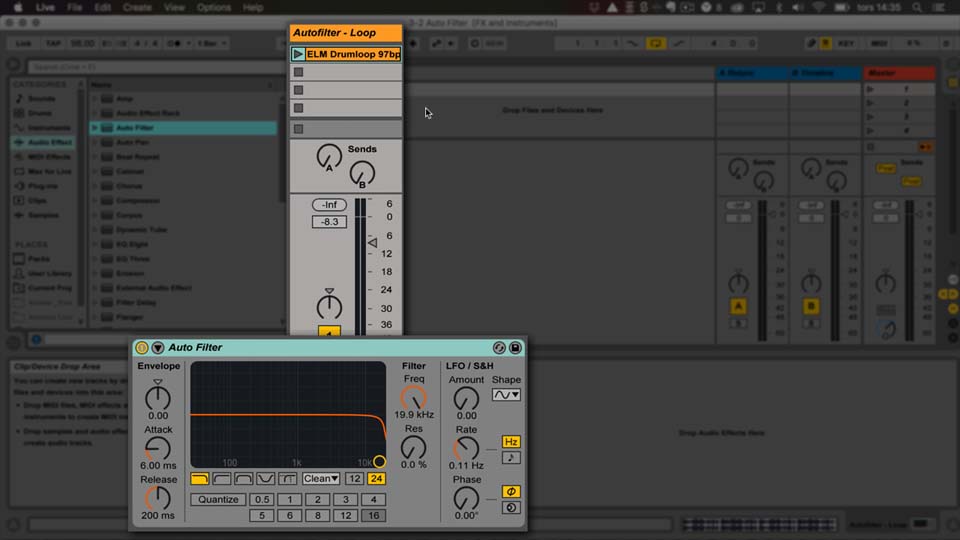Select the ELM Drumloop 97bpm clip
The width and height of the screenshot is (960, 540).
click(353, 54)
